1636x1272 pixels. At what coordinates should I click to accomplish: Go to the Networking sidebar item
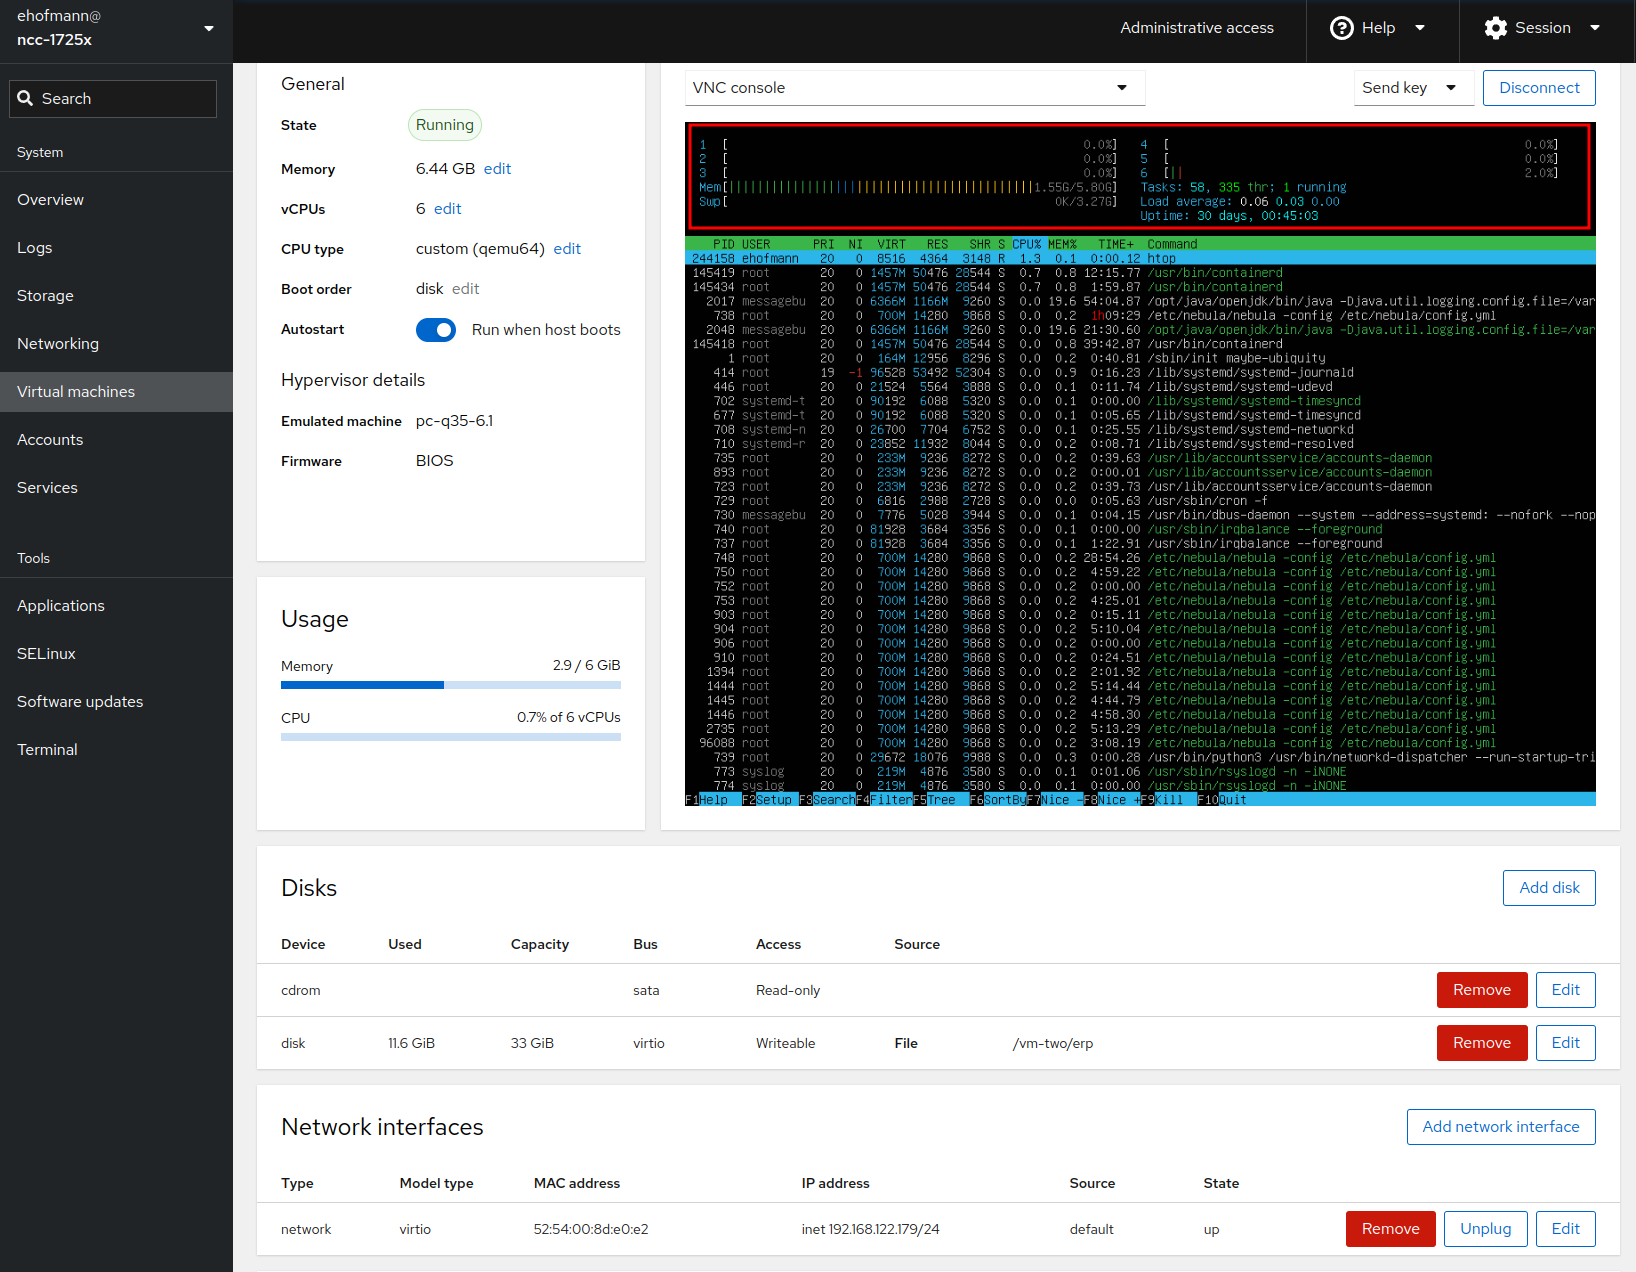click(x=58, y=344)
